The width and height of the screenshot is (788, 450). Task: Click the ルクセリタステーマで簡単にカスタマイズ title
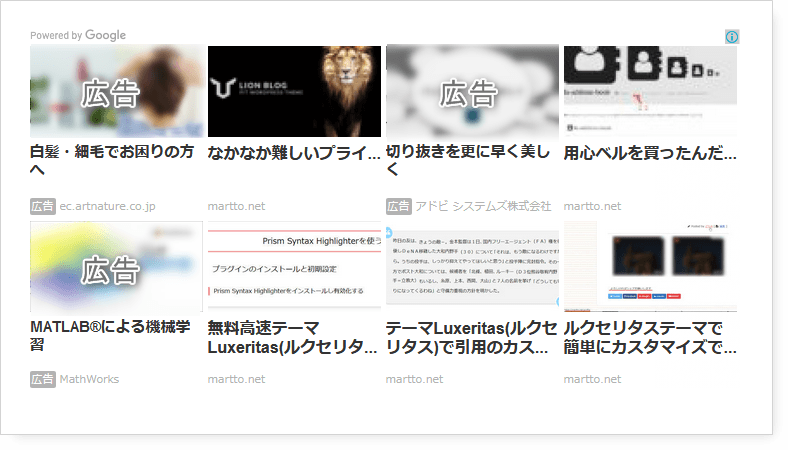pos(650,337)
